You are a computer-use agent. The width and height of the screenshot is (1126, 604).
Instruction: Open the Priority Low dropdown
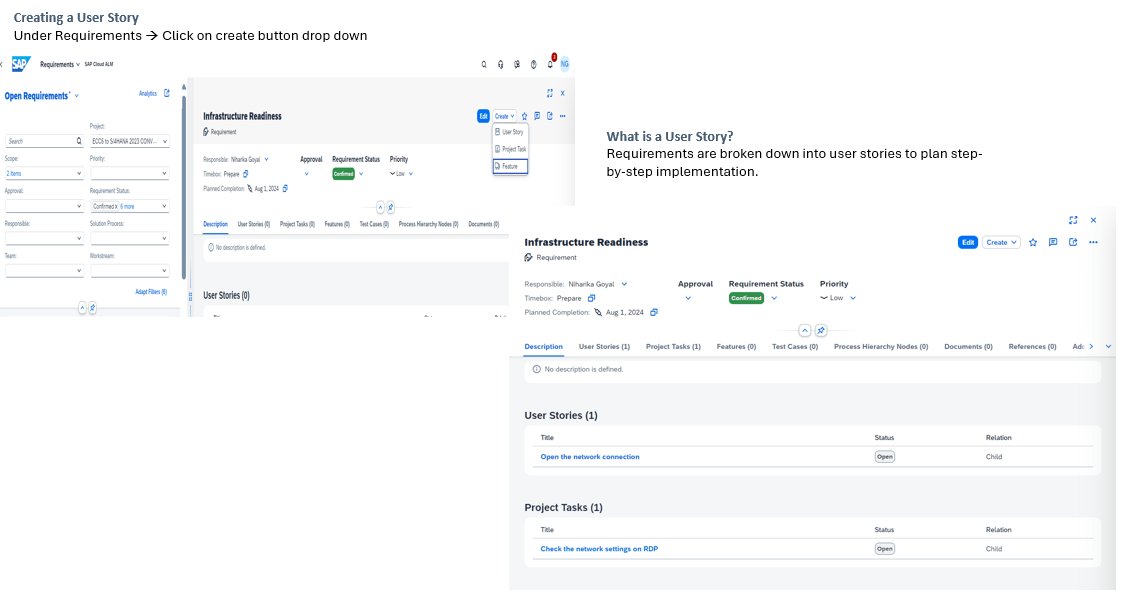pyautogui.click(x=852, y=297)
